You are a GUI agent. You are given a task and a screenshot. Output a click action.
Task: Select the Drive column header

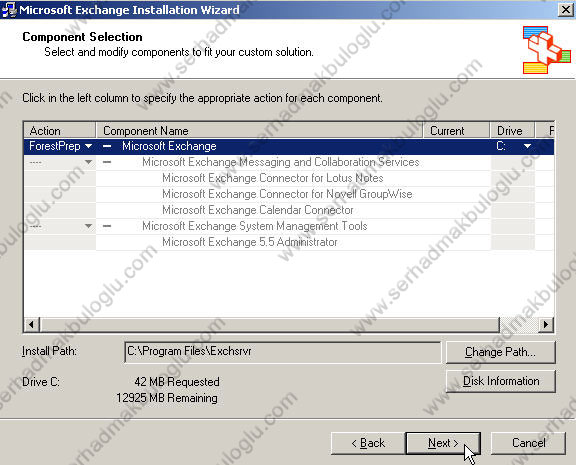(512, 131)
